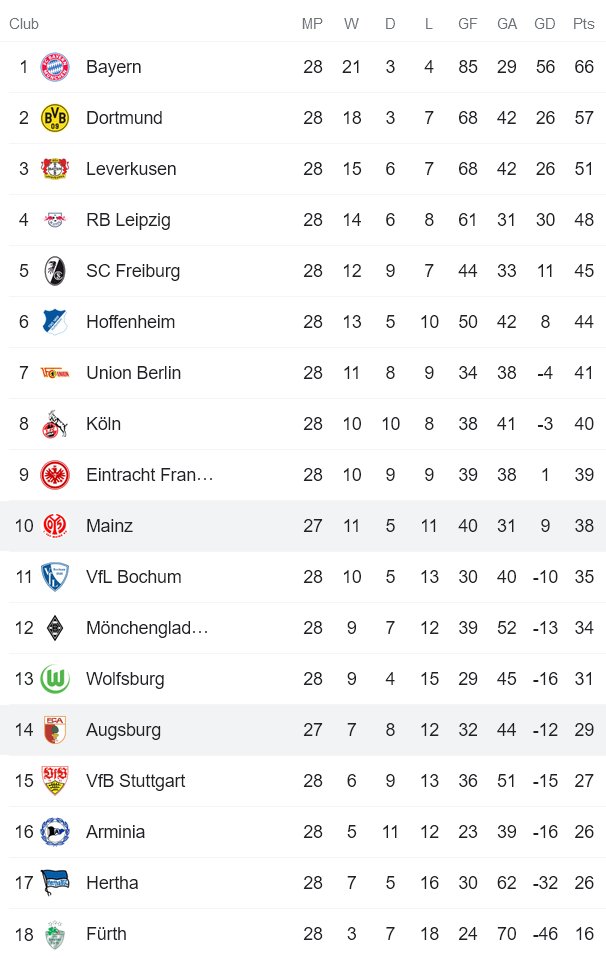Open the Mainz team page
Viewport: 606px width, 967px height.
[106, 525]
